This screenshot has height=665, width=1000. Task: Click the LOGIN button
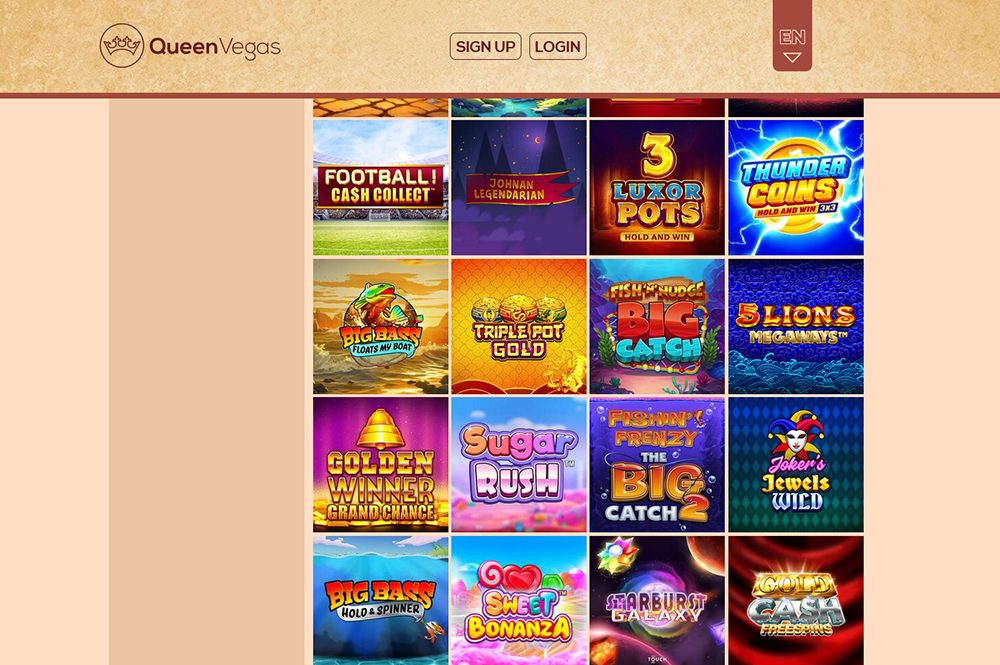pos(557,47)
